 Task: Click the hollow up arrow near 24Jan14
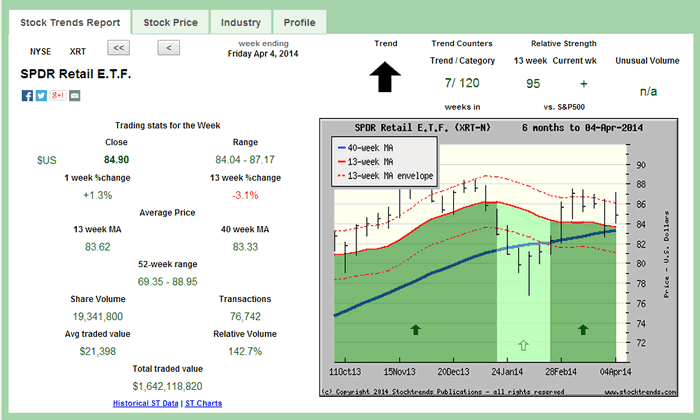[523, 345]
